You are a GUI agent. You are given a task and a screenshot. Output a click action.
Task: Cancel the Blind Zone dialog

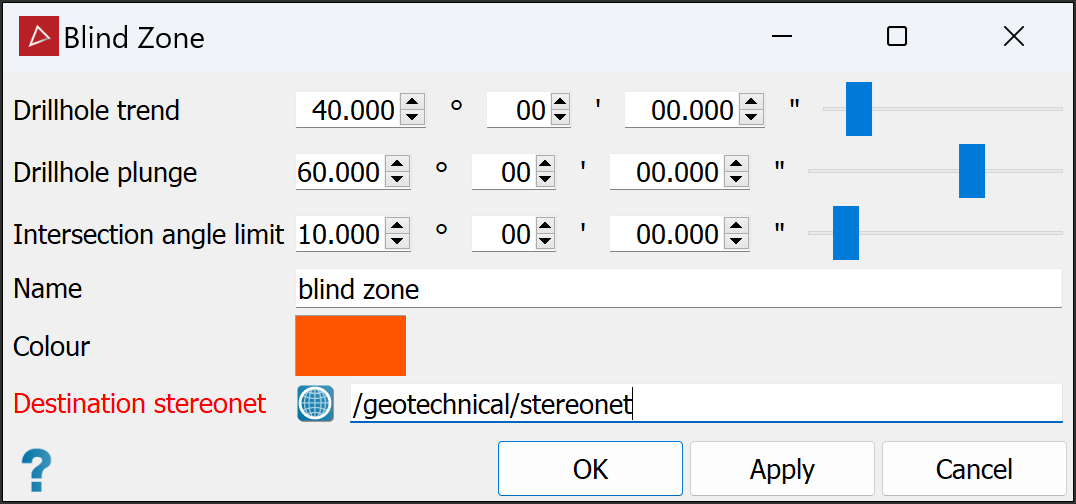click(x=973, y=469)
